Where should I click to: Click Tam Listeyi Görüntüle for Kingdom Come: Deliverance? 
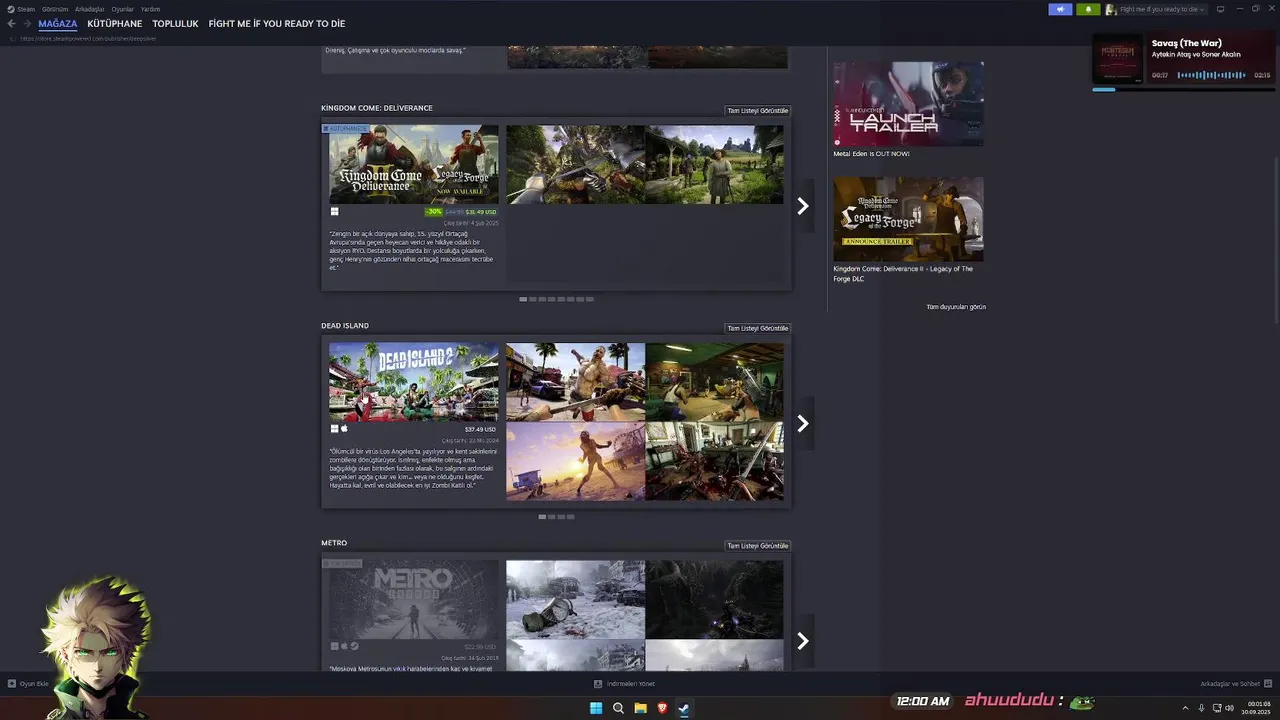(x=757, y=111)
